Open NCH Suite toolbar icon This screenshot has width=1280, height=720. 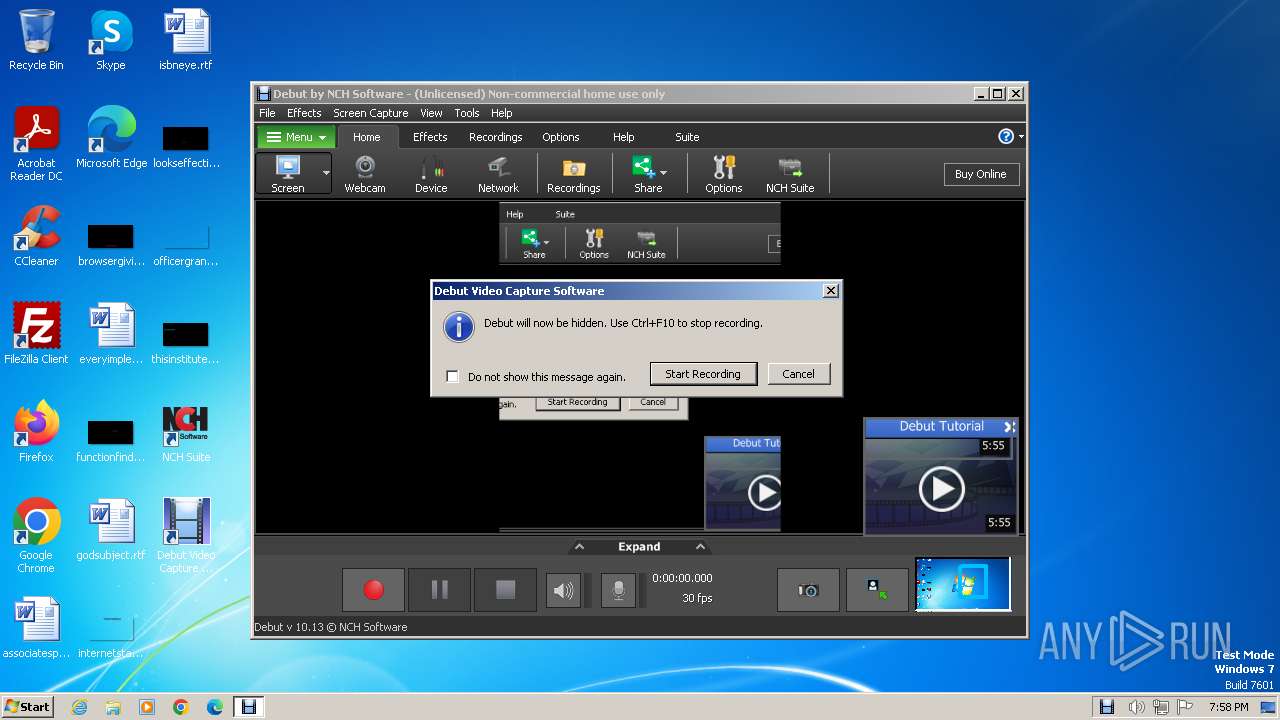click(790, 174)
